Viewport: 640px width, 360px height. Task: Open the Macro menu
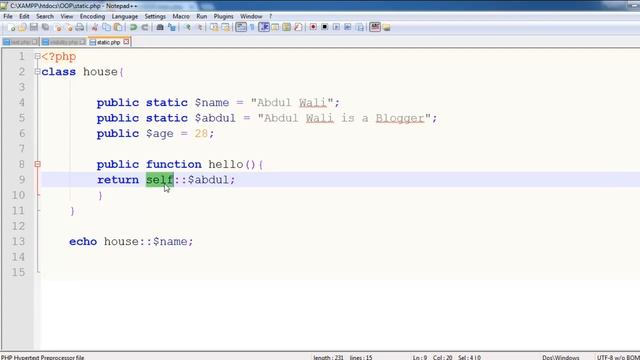coord(181,16)
